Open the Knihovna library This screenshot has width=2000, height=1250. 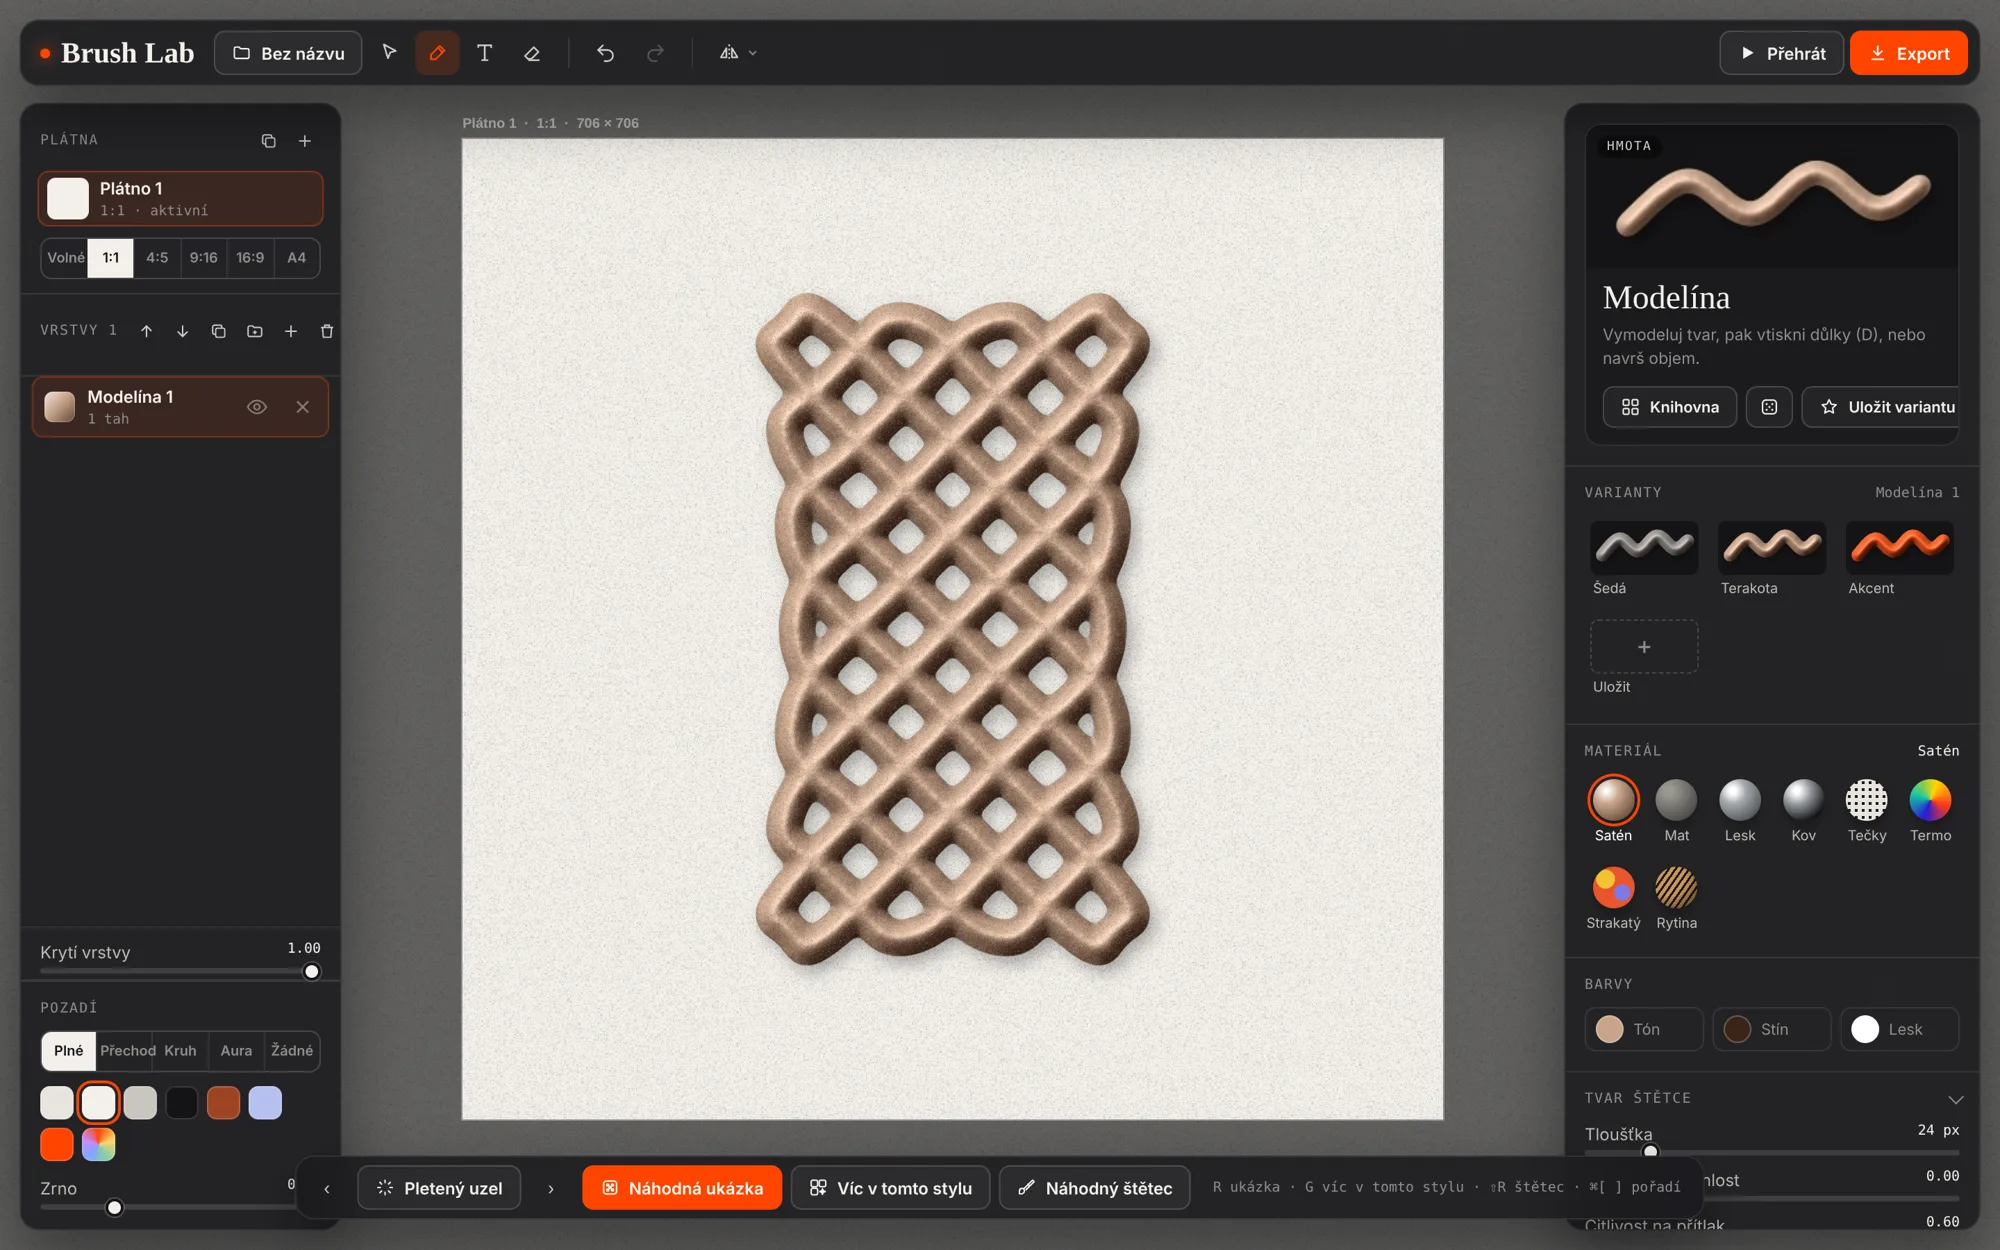[1670, 407]
